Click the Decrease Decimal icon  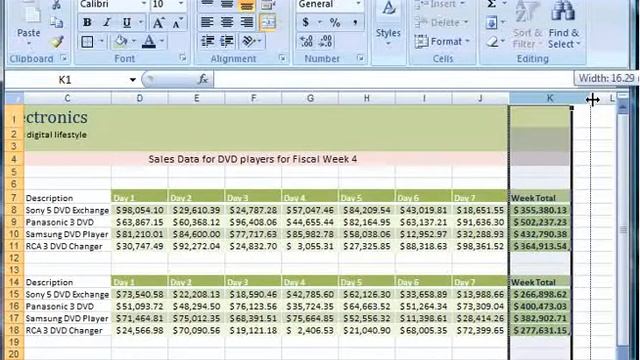tap(326, 41)
